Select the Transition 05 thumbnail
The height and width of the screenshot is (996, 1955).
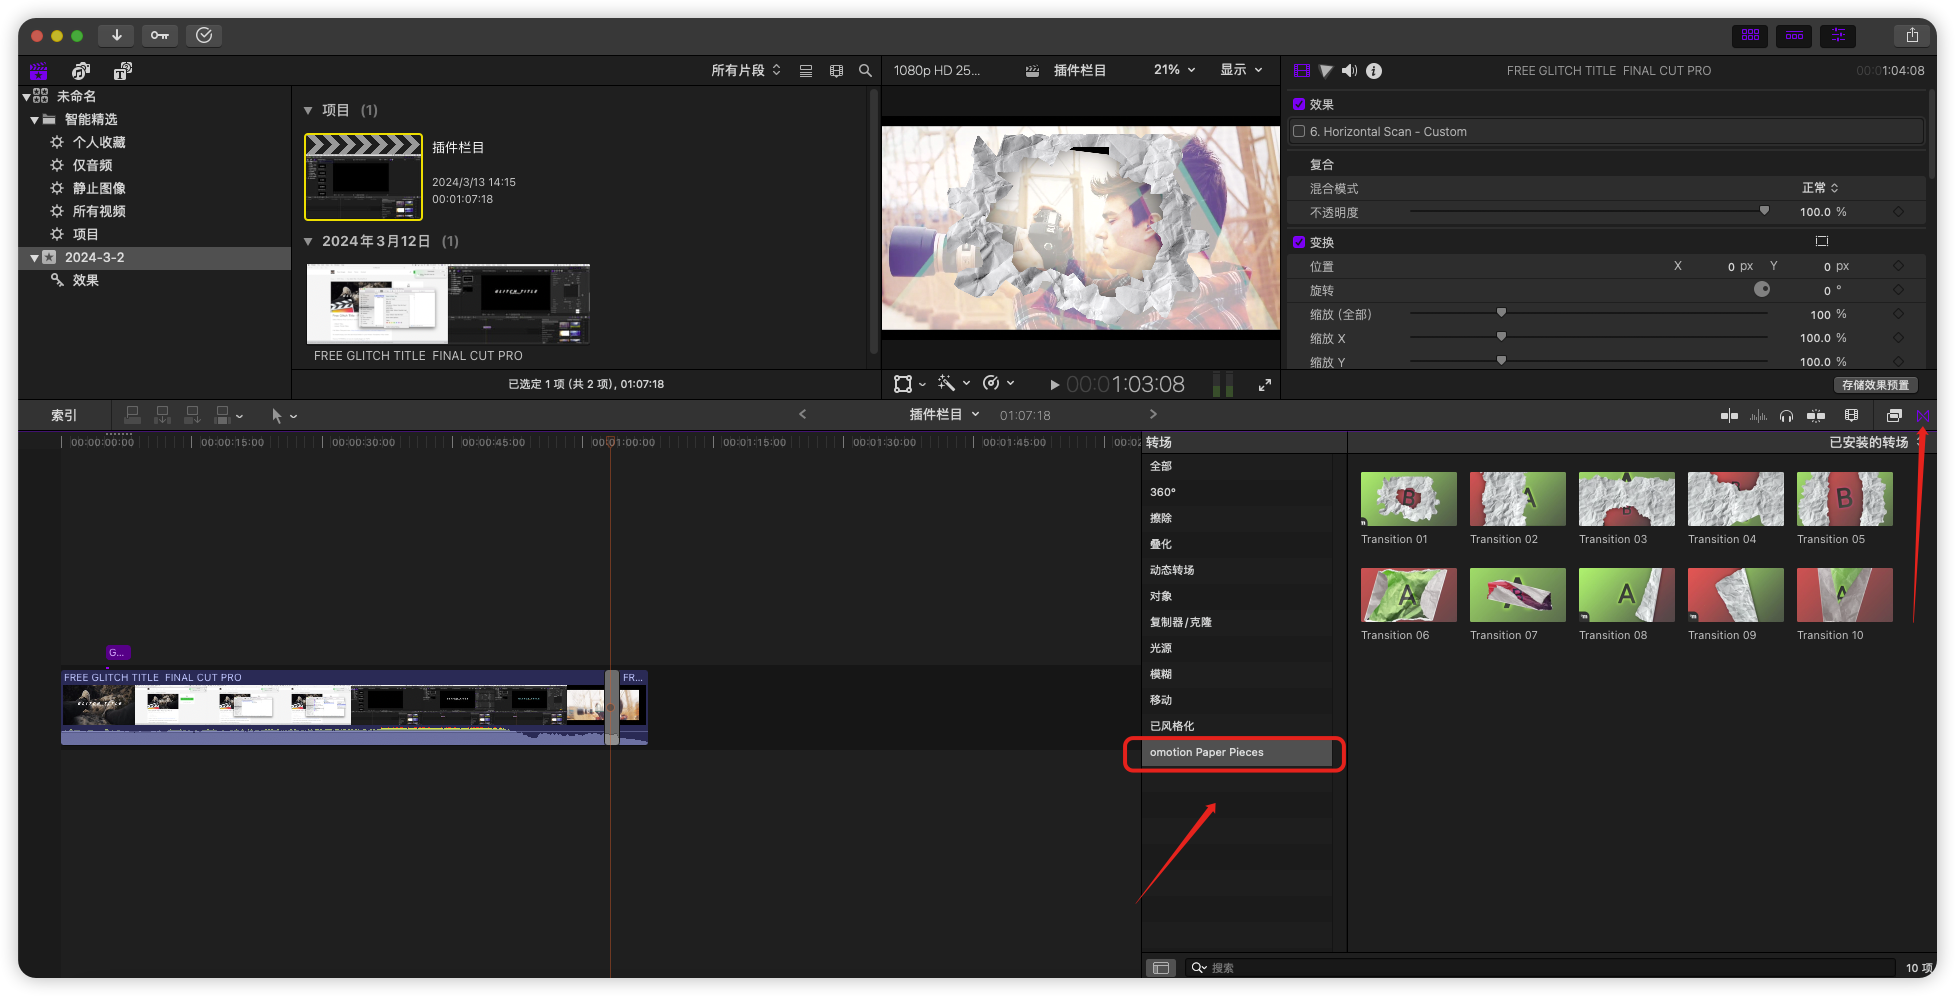click(1844, 499)
